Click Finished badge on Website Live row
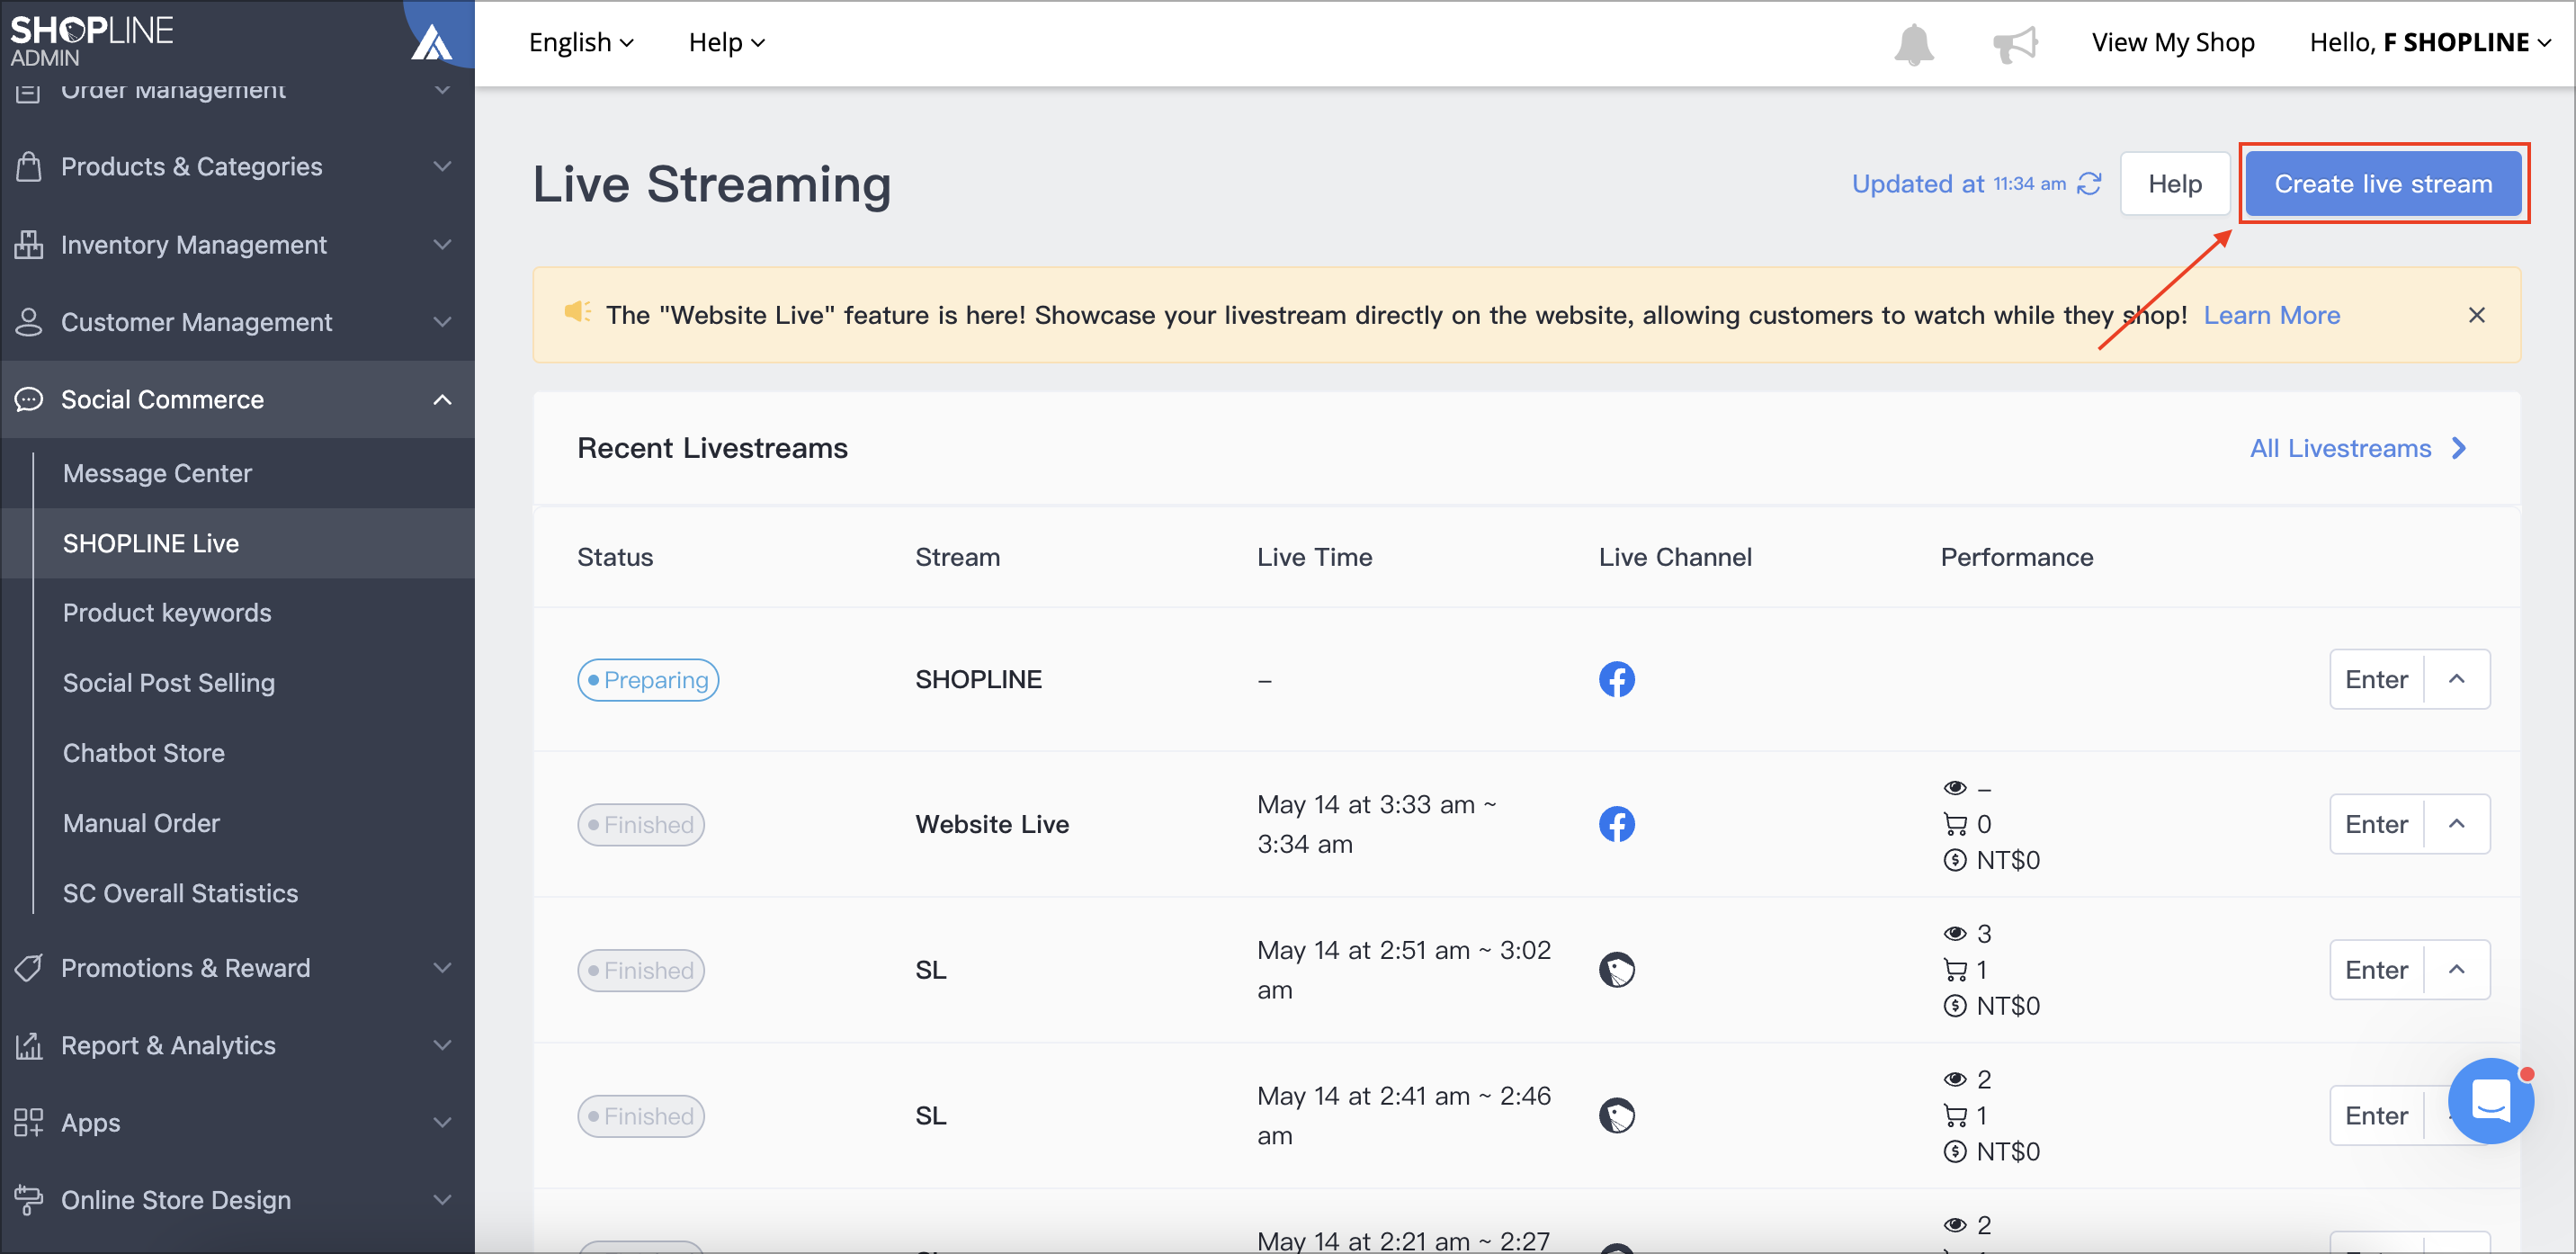Image resolution: width=2576 pixels, height=1254 pixels. tap(640, 824)
